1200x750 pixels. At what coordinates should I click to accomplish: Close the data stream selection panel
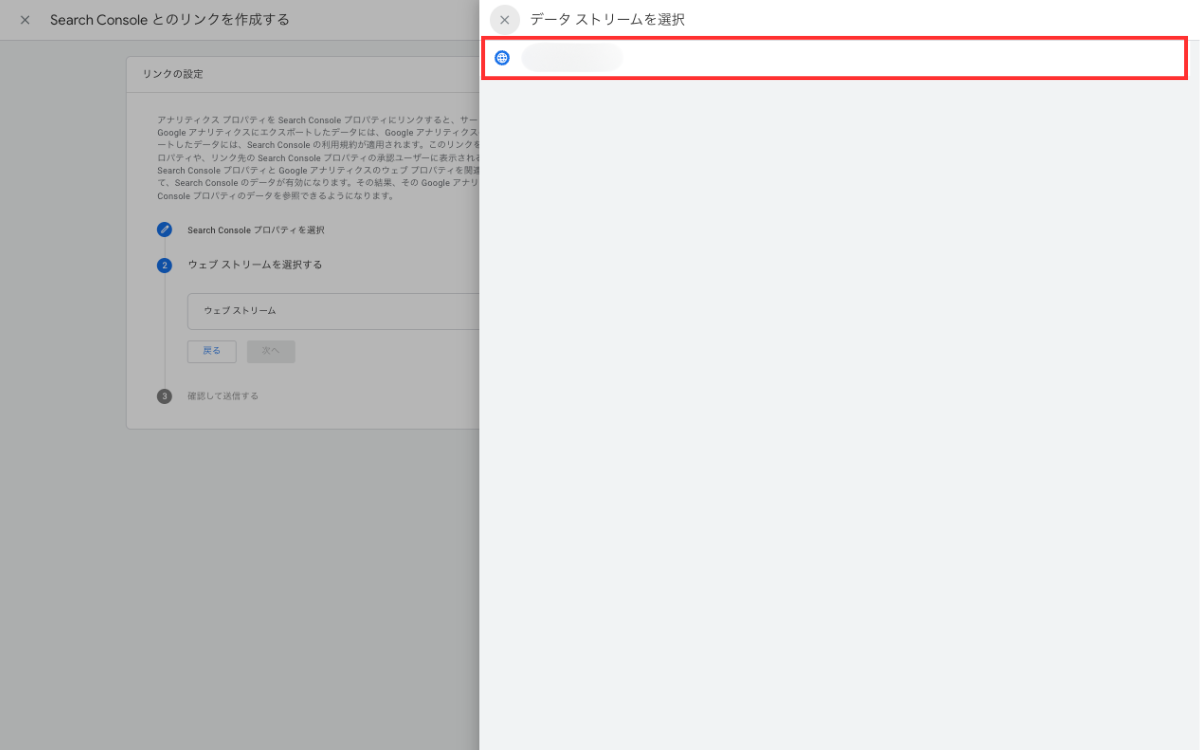(505, 20)
